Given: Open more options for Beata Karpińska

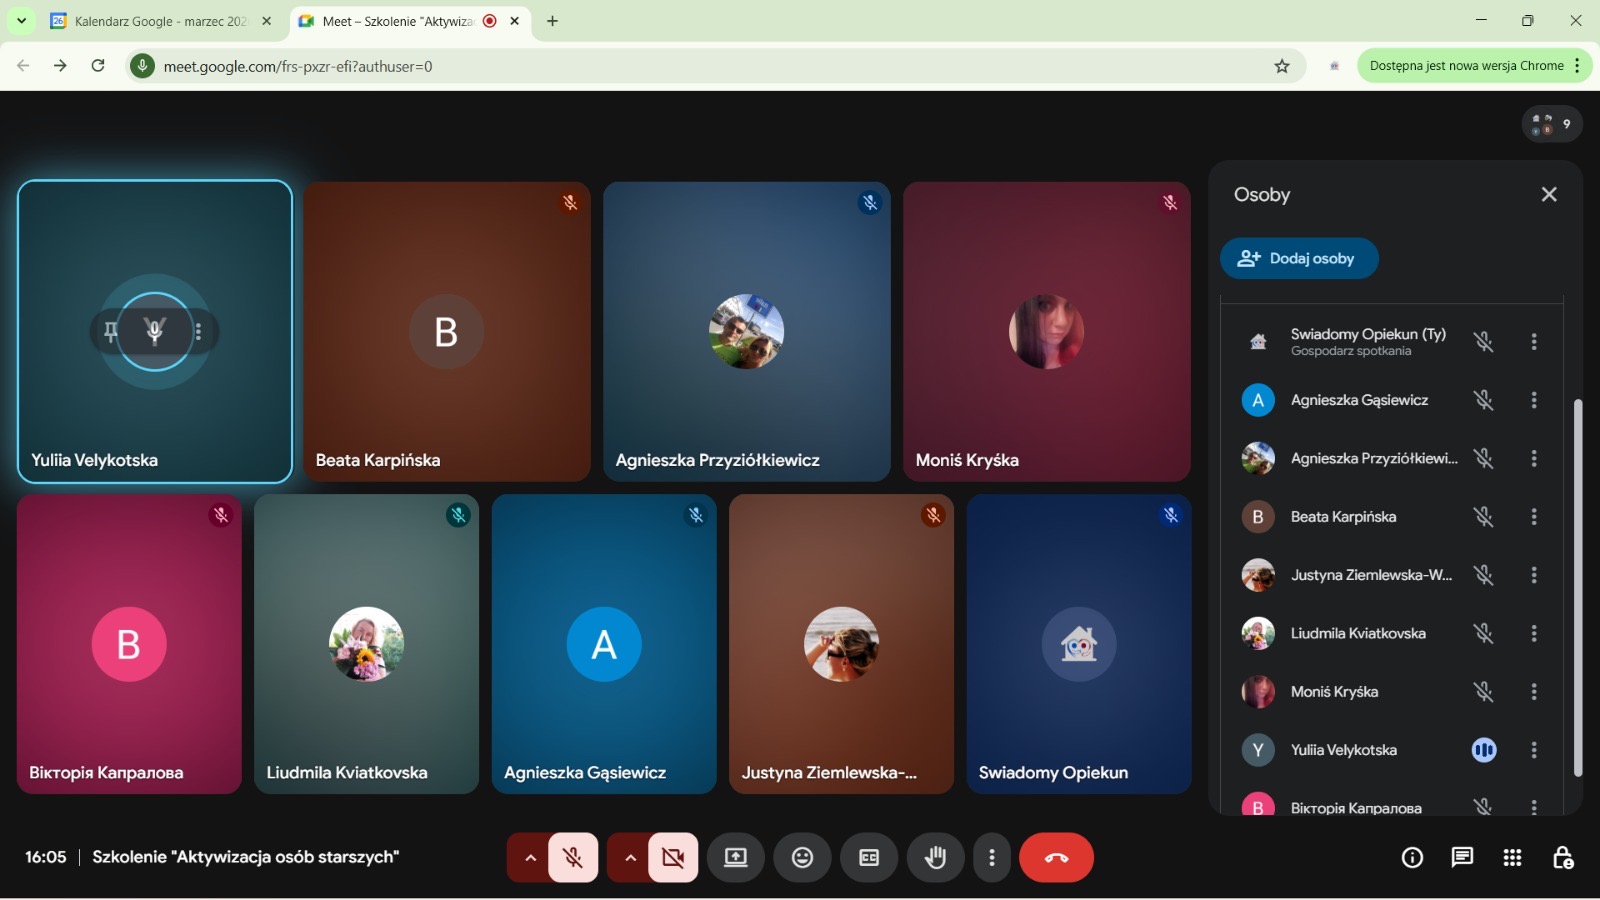Looking at the screenshot, I should [1534, 517].
